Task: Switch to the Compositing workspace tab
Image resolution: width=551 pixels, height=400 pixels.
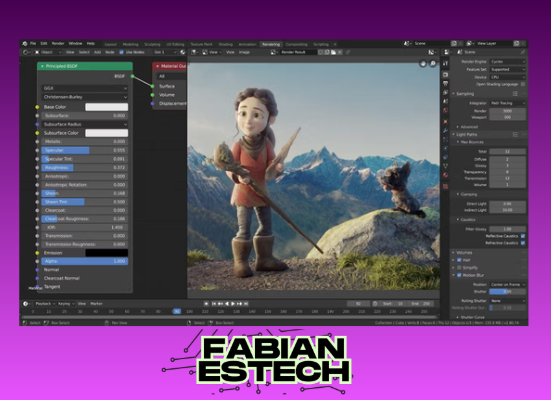Action: [x=297, y=44]
